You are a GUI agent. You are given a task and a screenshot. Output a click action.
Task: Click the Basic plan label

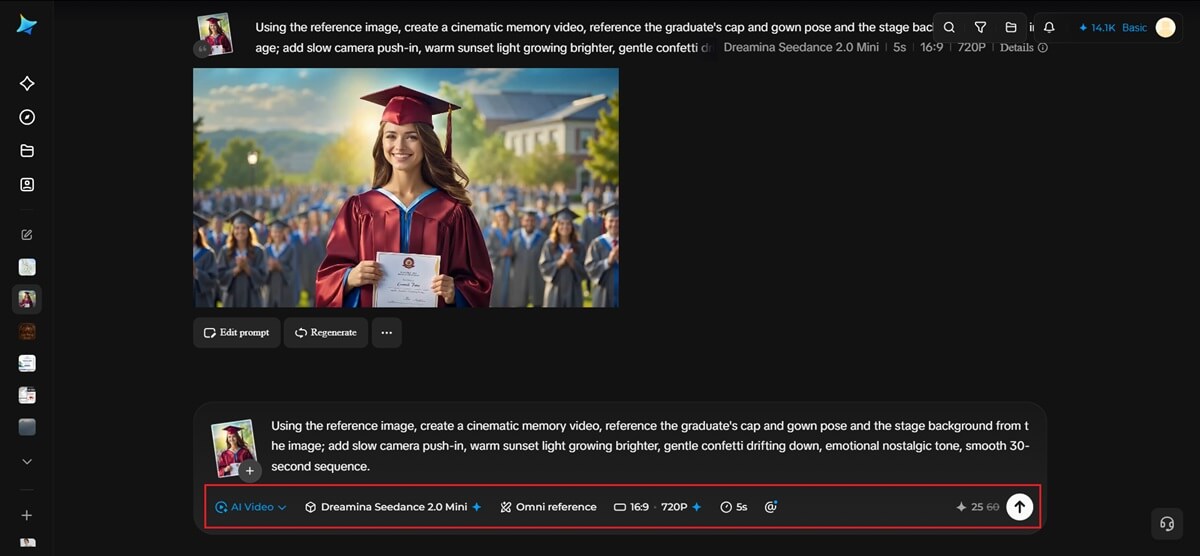point(1134,28)
